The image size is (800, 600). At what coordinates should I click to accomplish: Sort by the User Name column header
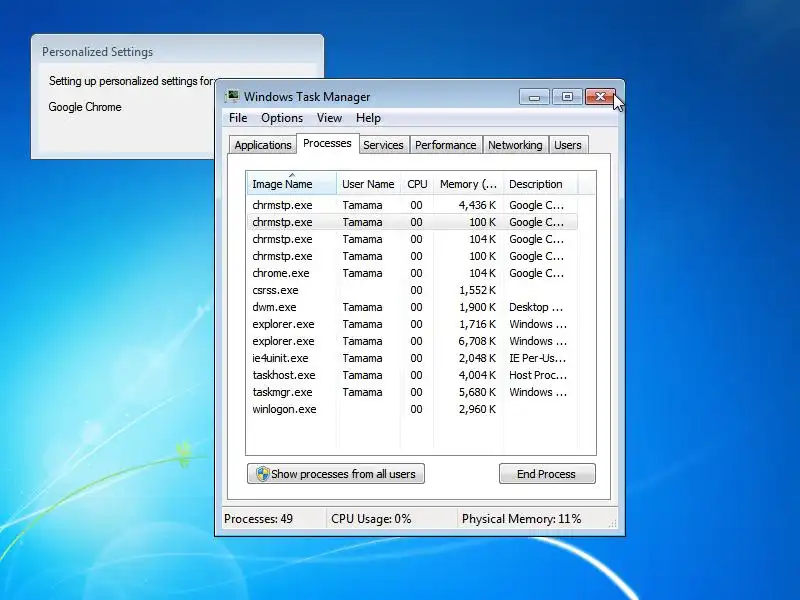(x=368, y=184)
